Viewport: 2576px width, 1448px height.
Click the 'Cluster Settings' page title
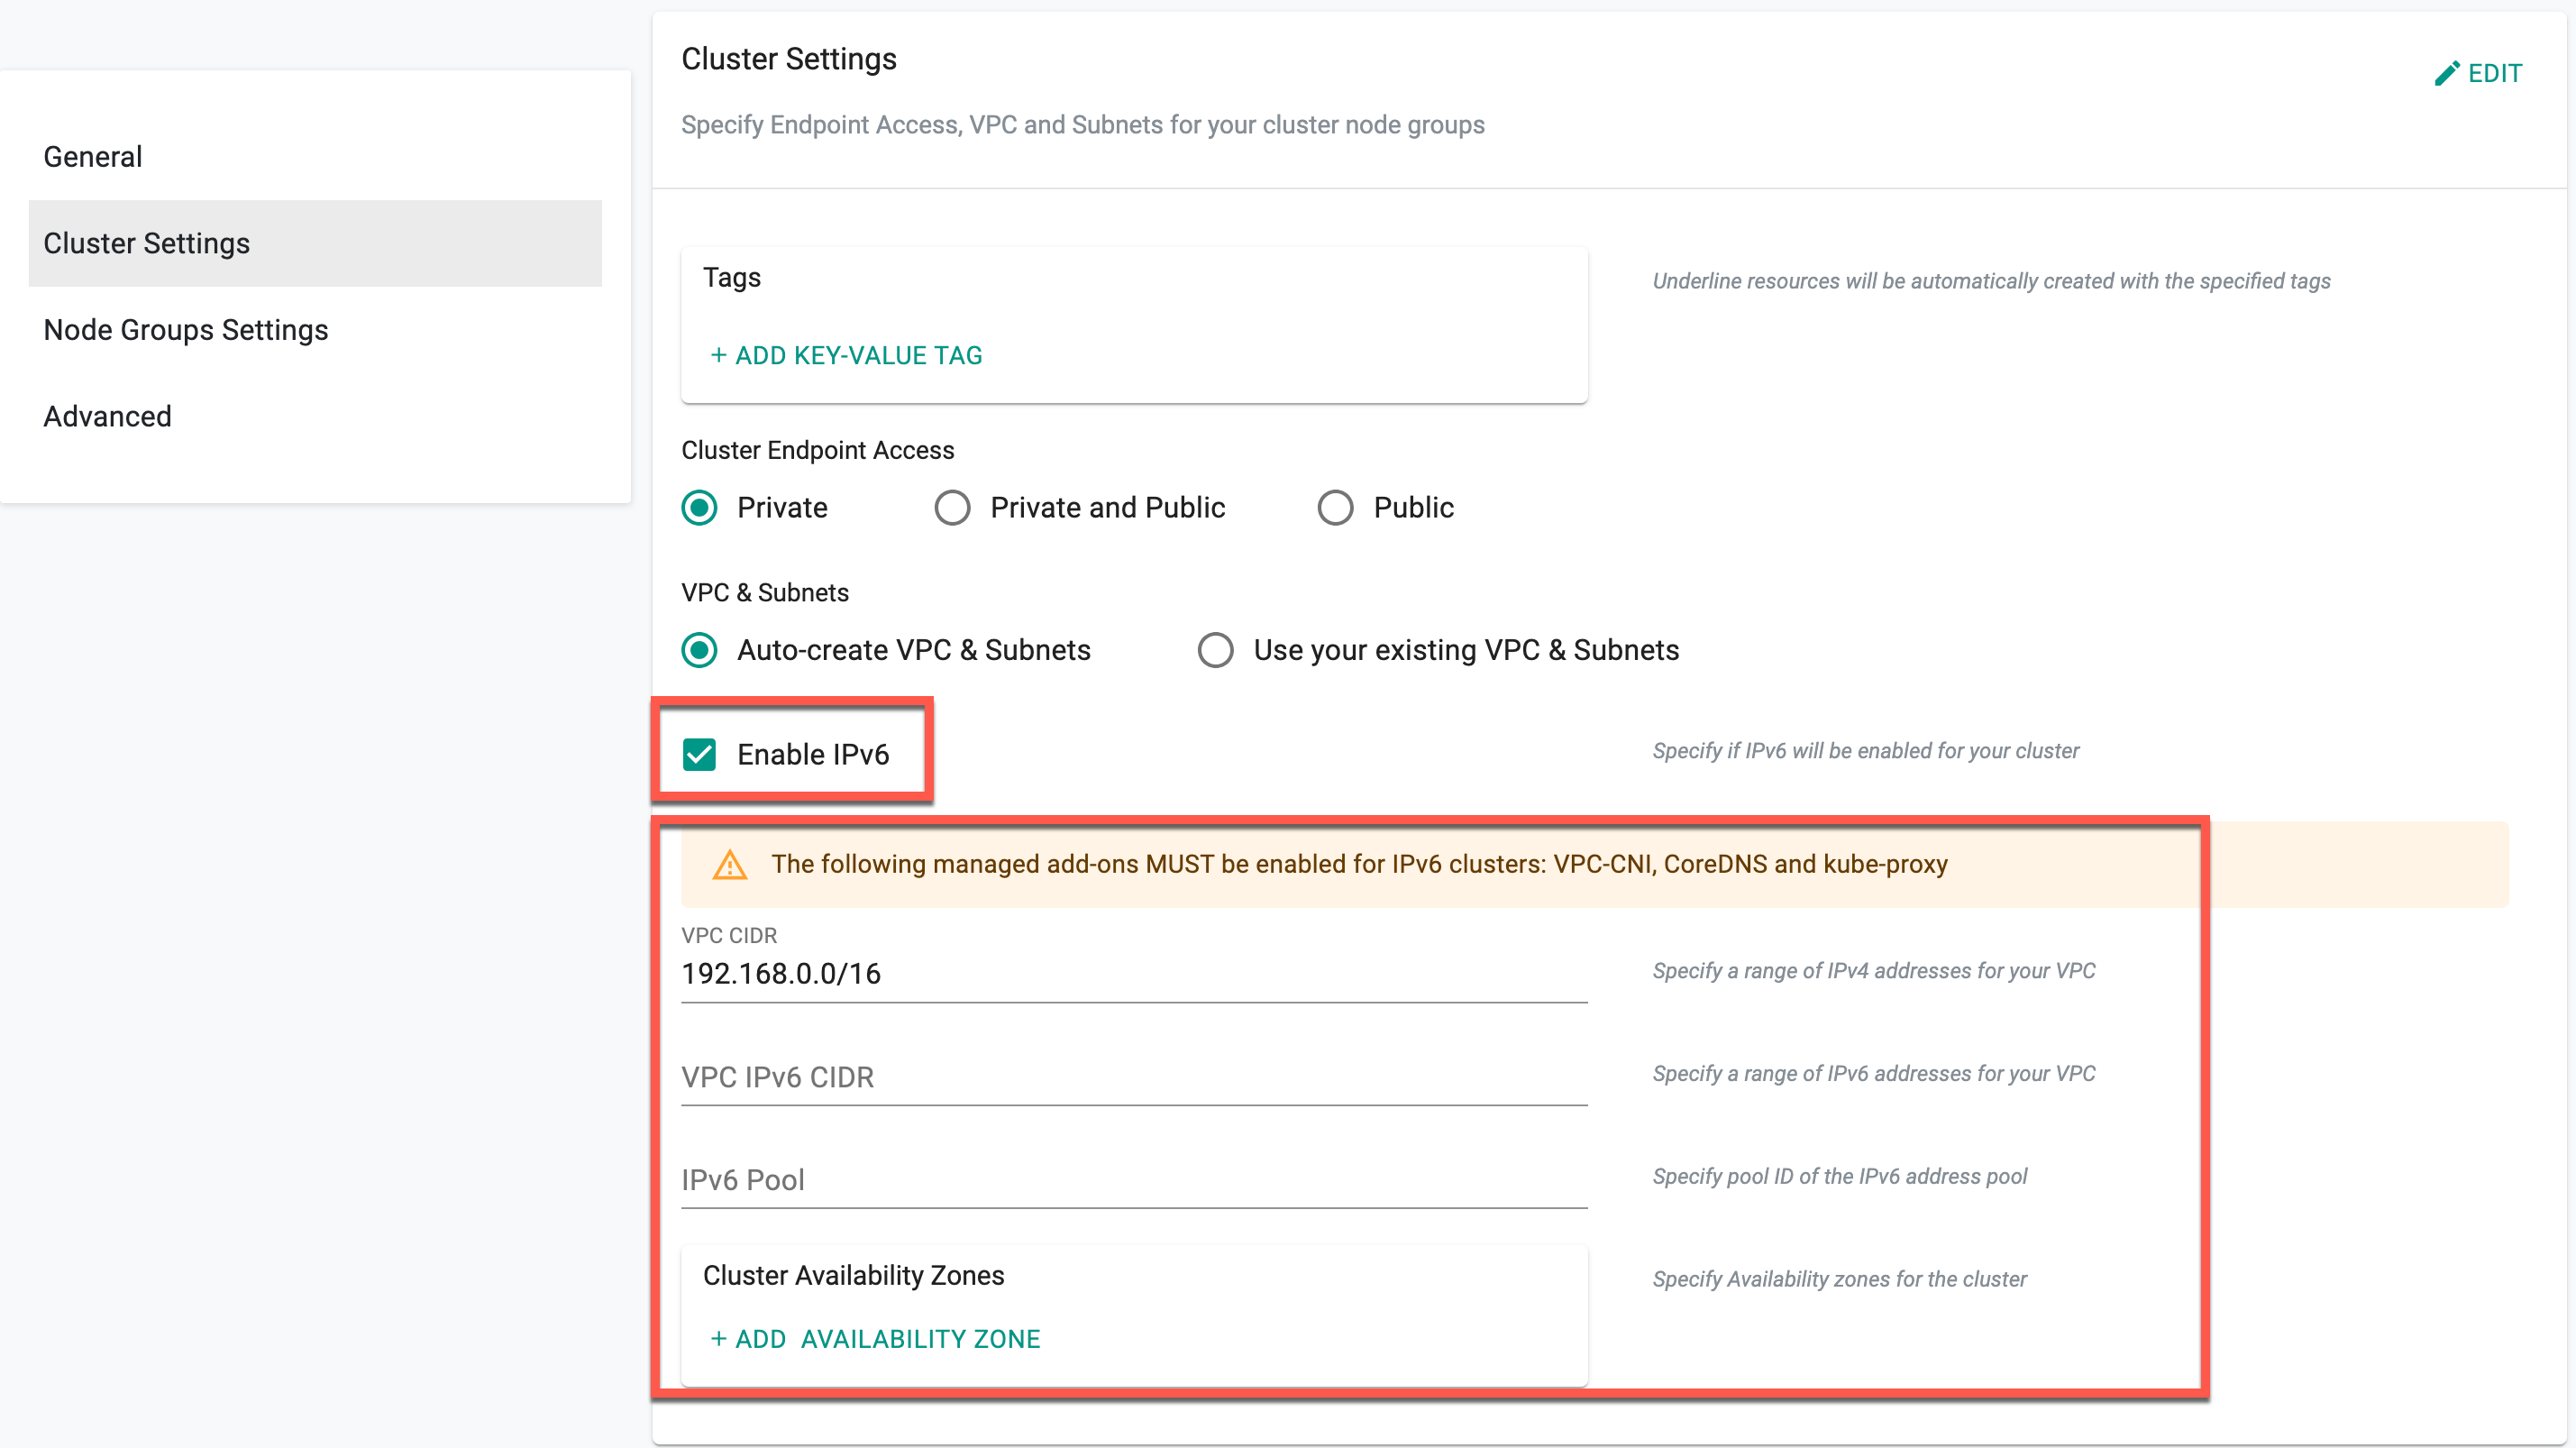(789, 59)
